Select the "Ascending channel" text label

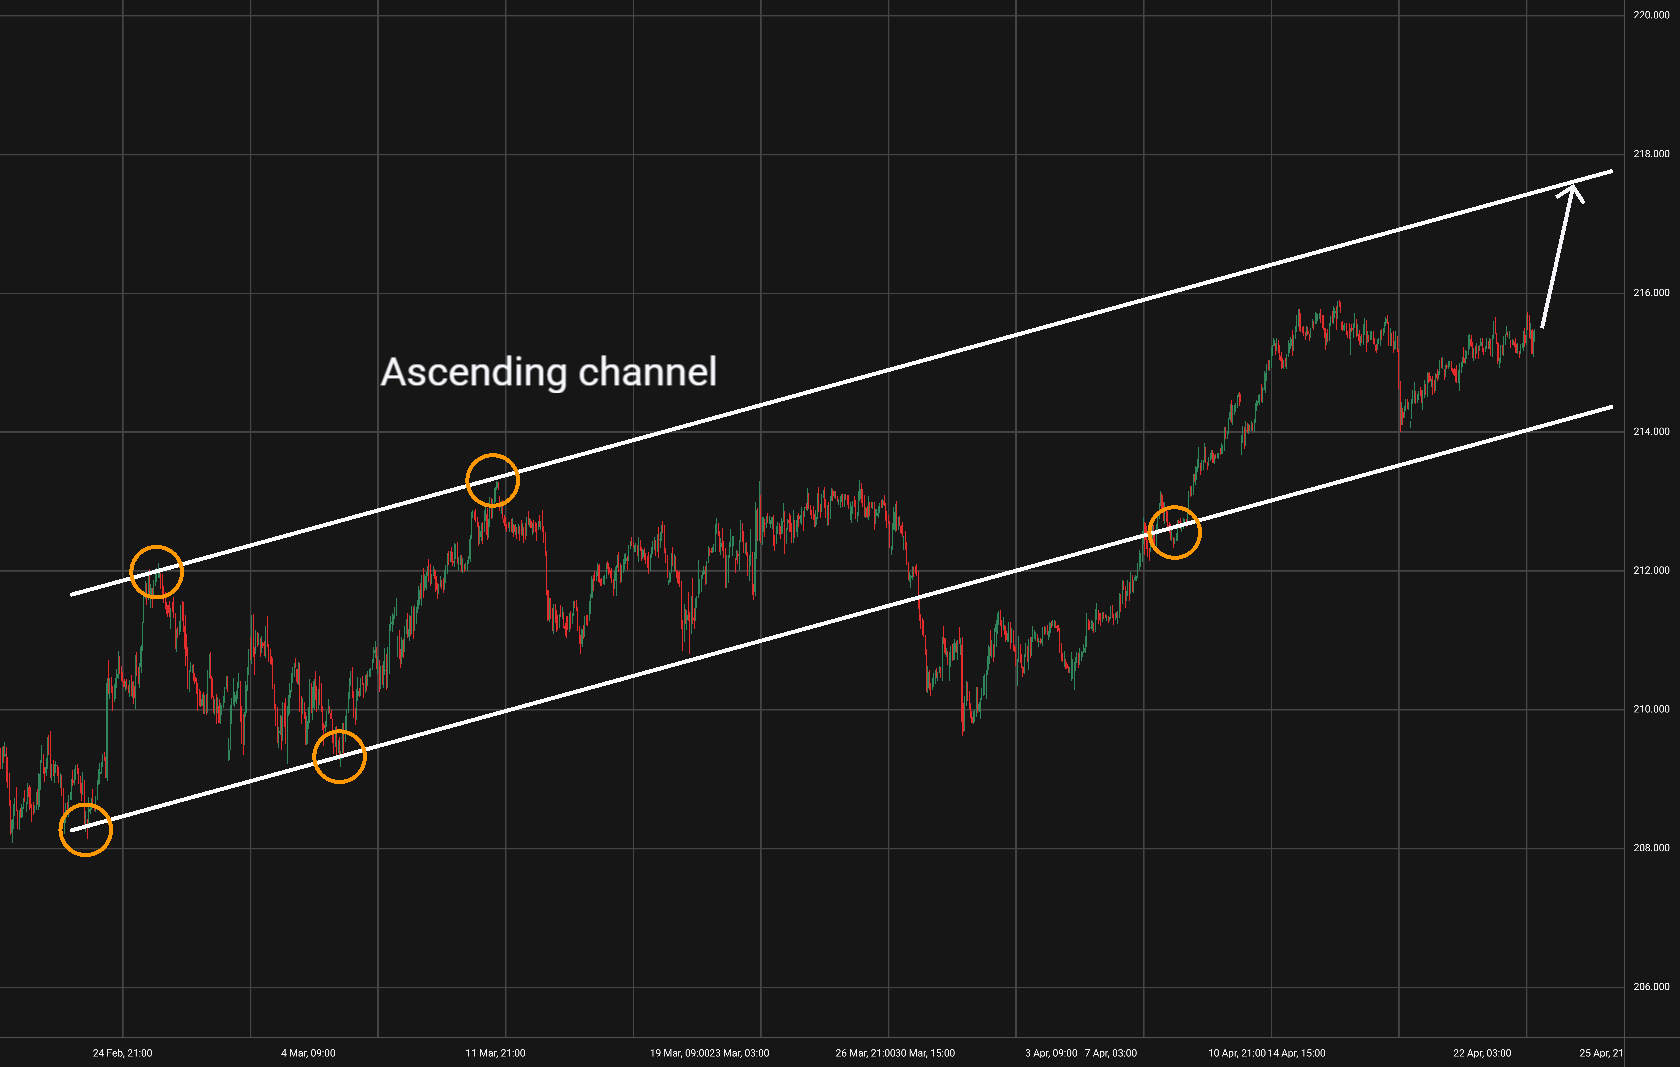point(549,372)
